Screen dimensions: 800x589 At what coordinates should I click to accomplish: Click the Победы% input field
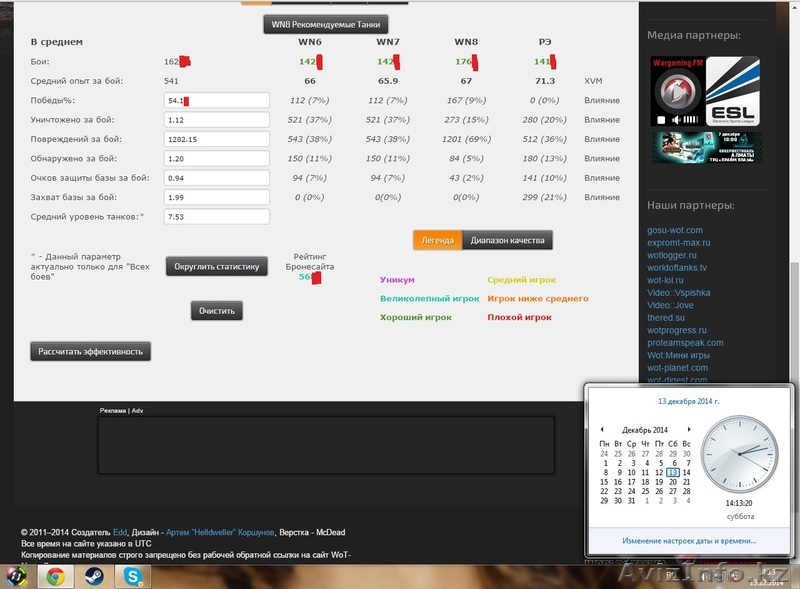(x=217, y=101)
